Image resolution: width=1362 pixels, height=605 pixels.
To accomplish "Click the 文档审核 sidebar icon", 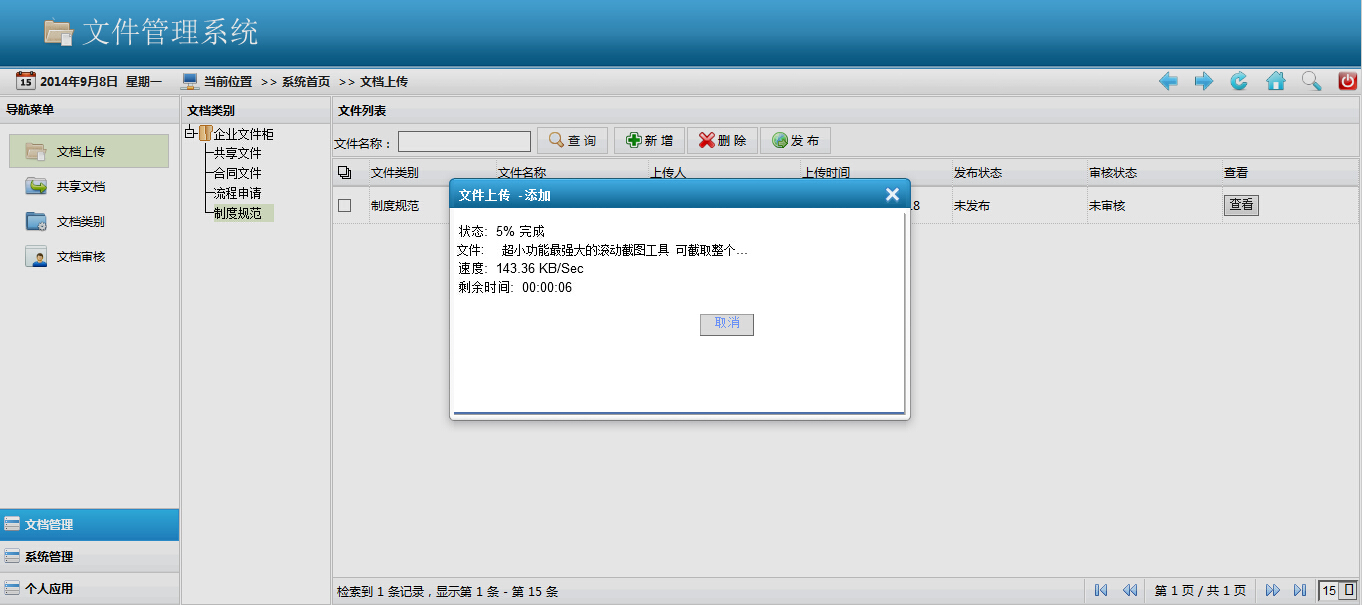I will (36, 256).
